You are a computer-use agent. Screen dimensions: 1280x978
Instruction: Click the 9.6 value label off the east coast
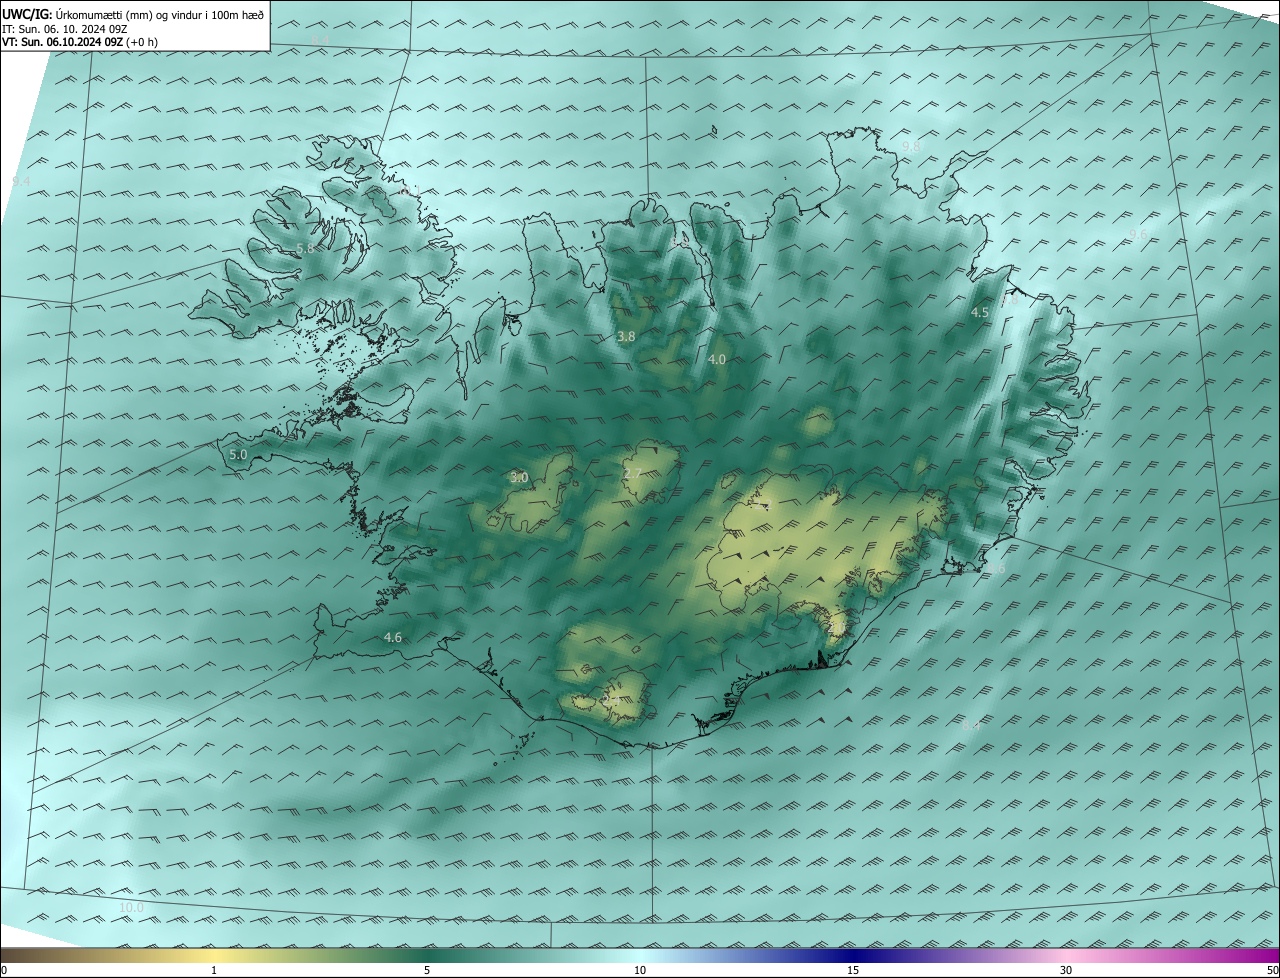(x=1138, y=234)
